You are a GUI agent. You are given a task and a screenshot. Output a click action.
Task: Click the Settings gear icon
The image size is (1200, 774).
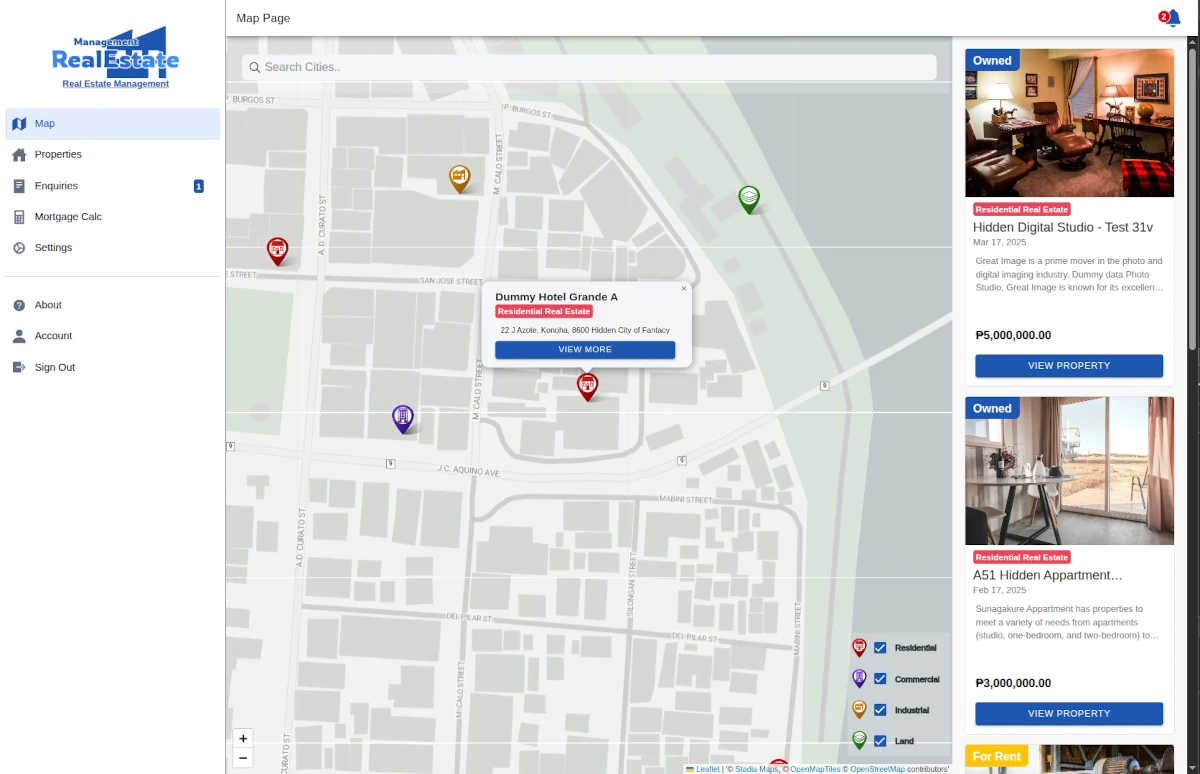coord(19,248)
